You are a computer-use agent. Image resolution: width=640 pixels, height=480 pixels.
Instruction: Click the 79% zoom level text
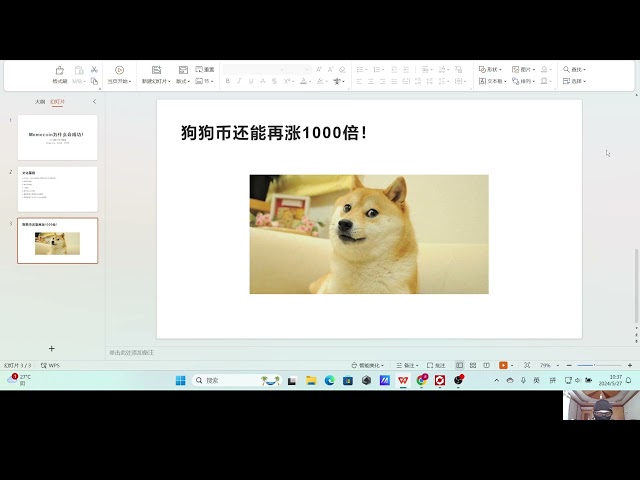[x=545, y=365]
